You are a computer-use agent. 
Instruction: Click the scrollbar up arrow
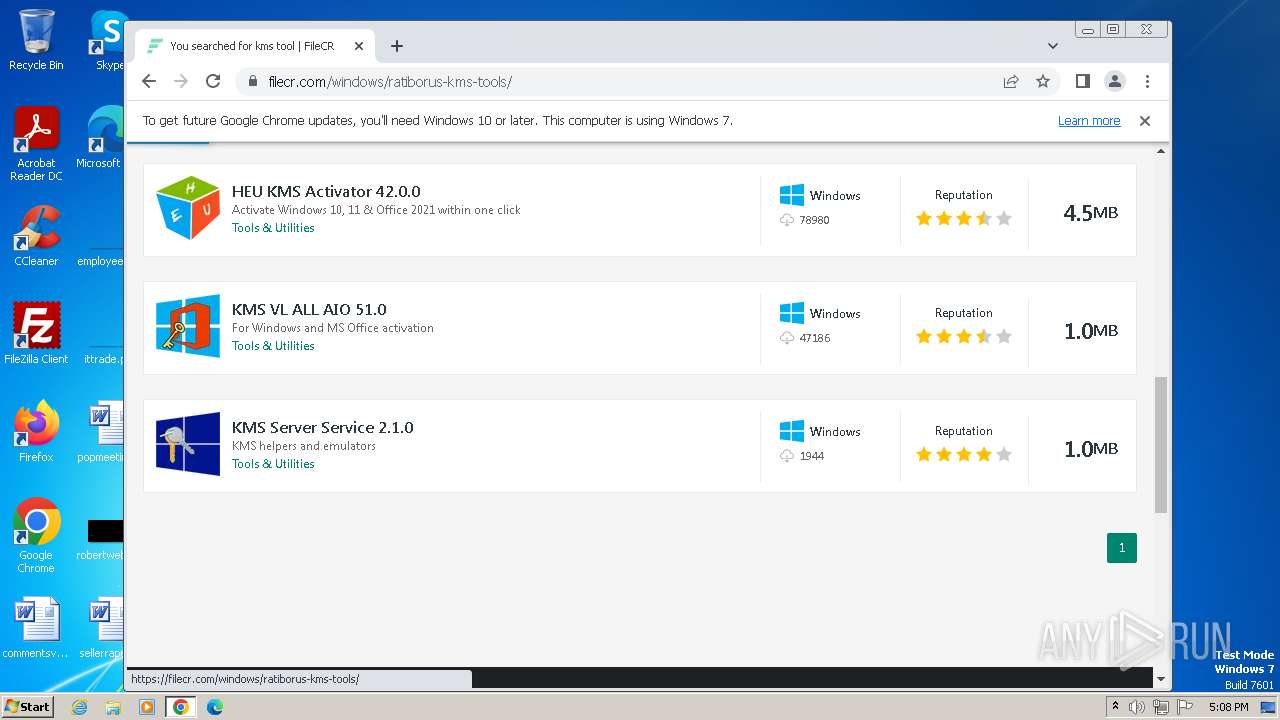1161,151
